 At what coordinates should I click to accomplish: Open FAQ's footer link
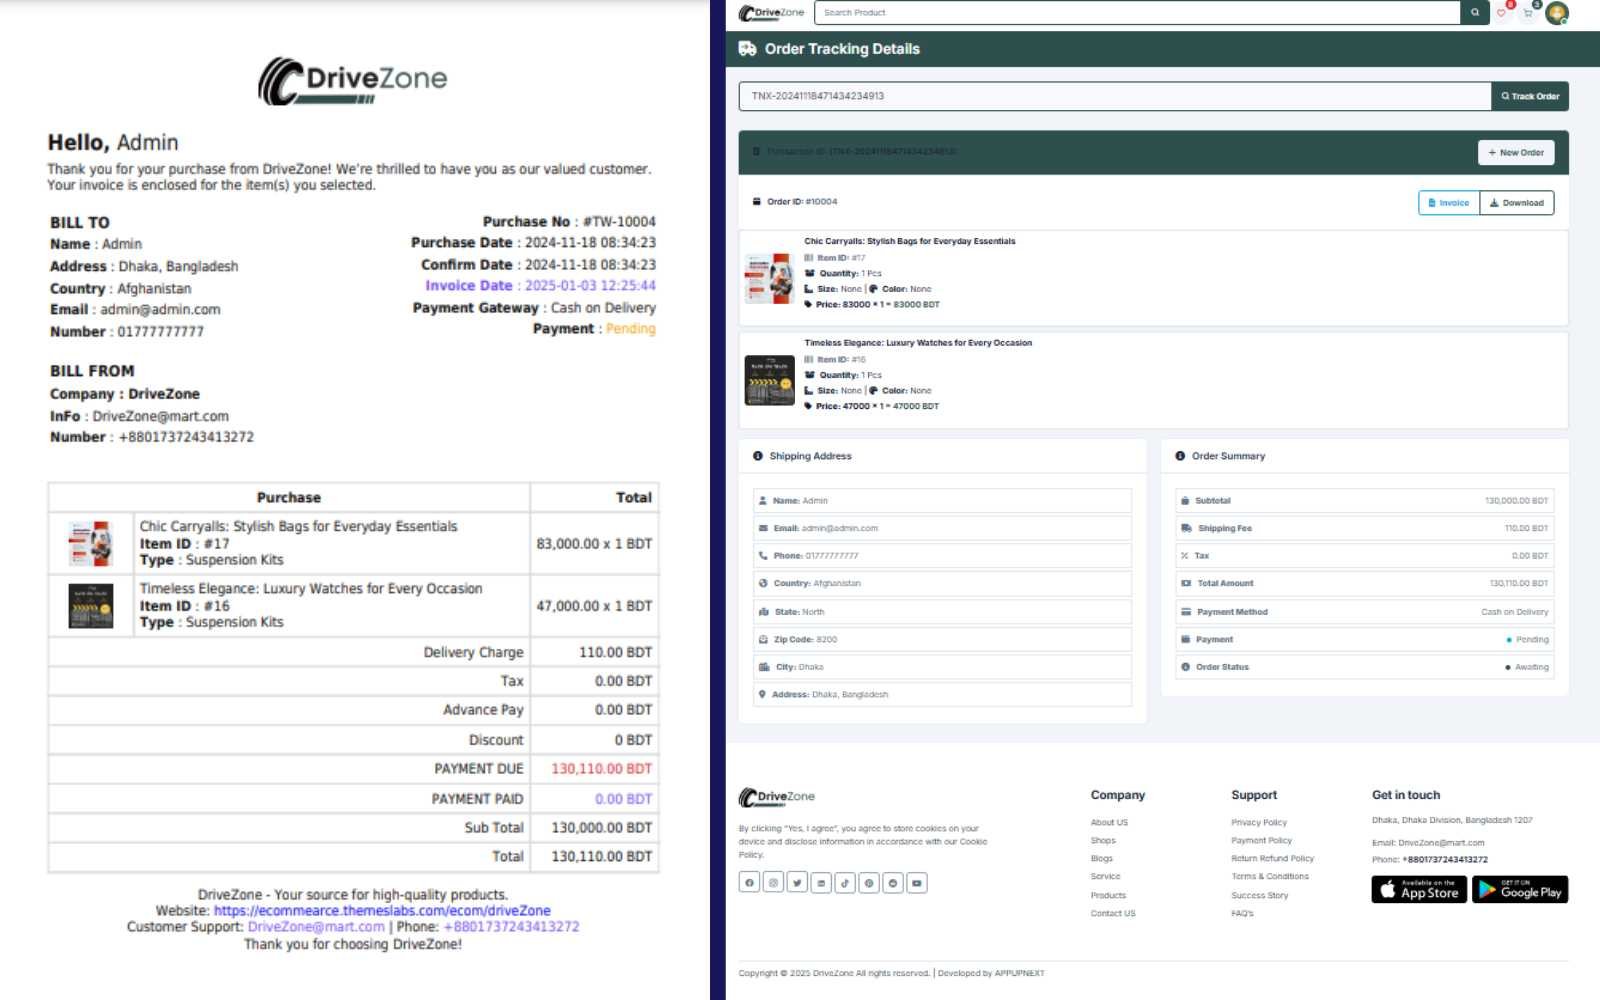click(1242, 914)
